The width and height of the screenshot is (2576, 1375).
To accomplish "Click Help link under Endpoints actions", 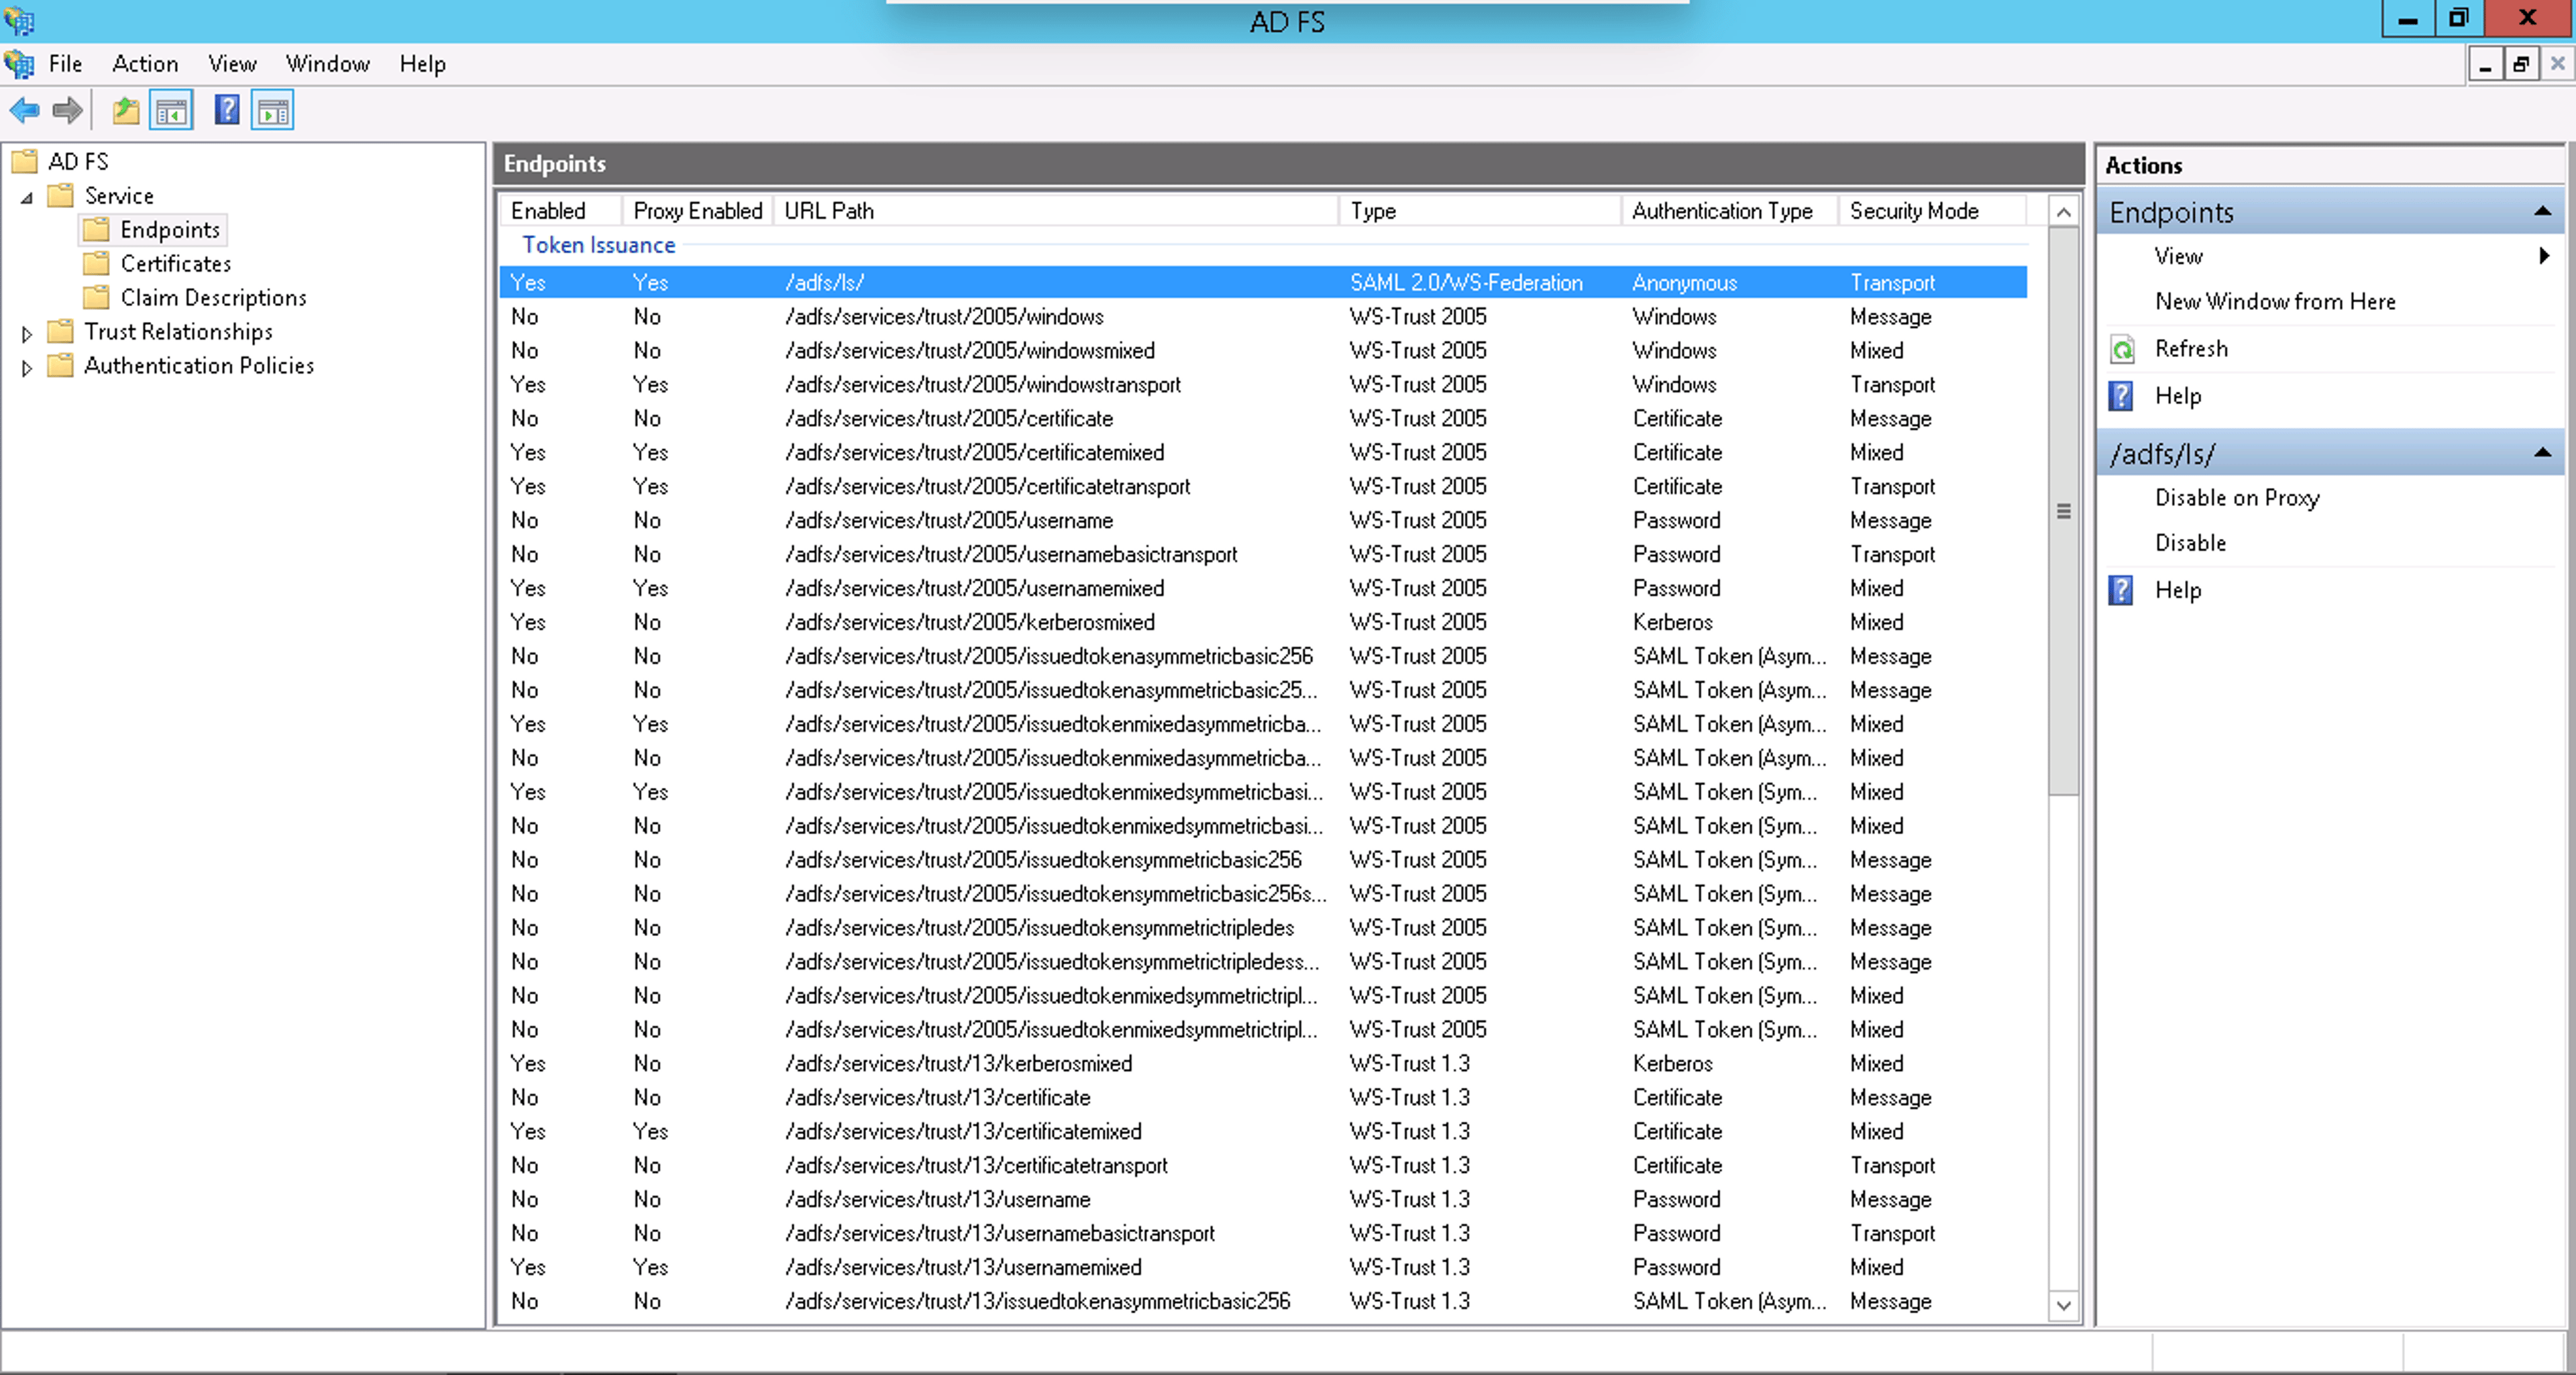I will 2178,396.
